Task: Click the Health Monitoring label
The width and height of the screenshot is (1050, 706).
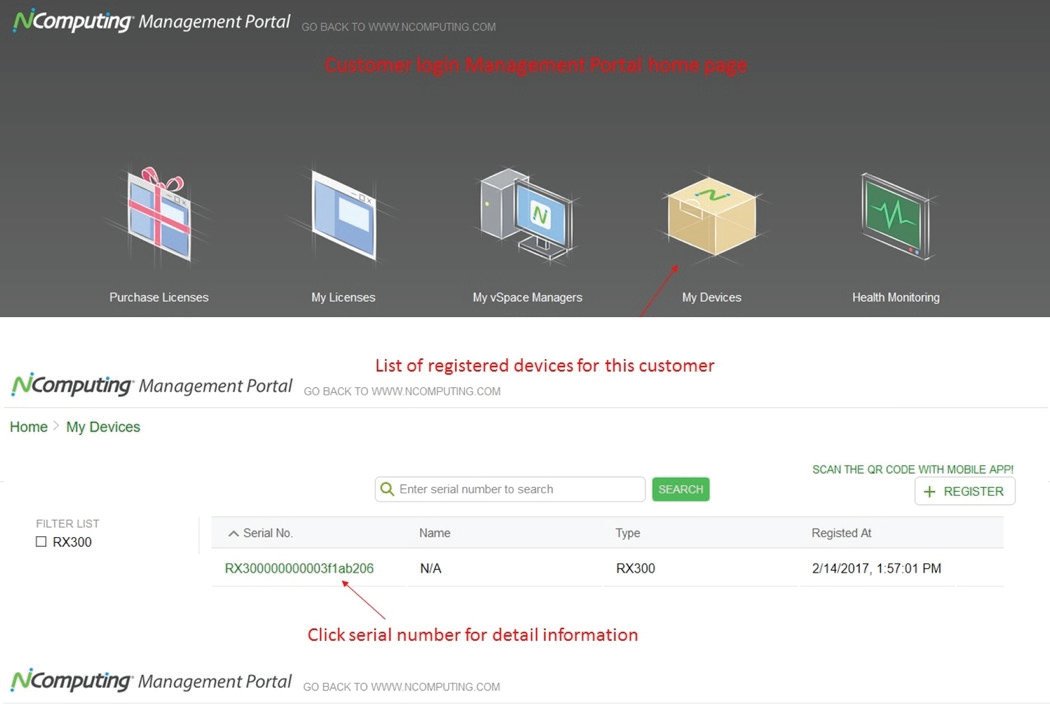Action: pos(896,297)
